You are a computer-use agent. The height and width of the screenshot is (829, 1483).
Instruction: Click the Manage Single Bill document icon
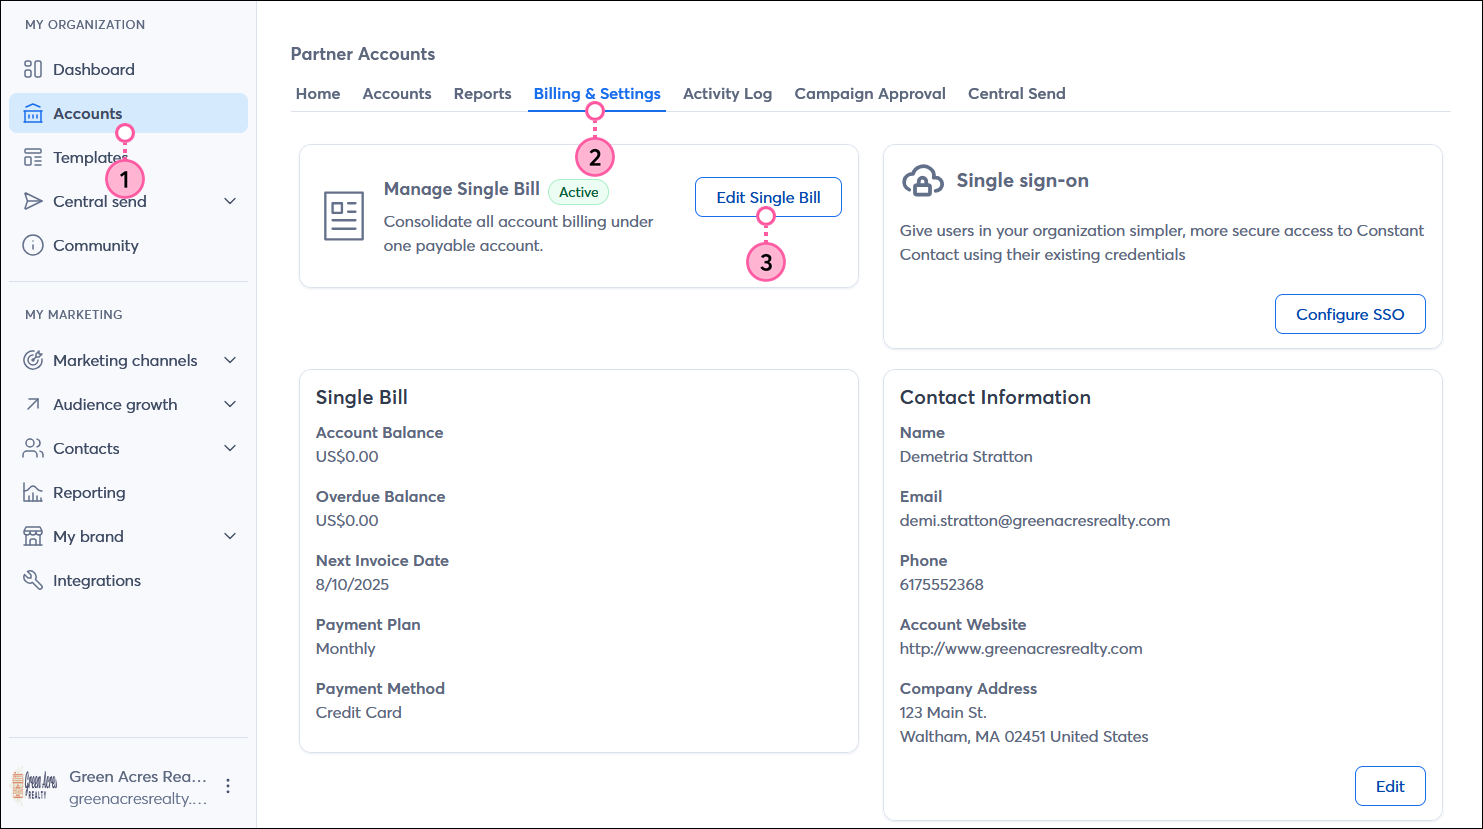point(344,216)
